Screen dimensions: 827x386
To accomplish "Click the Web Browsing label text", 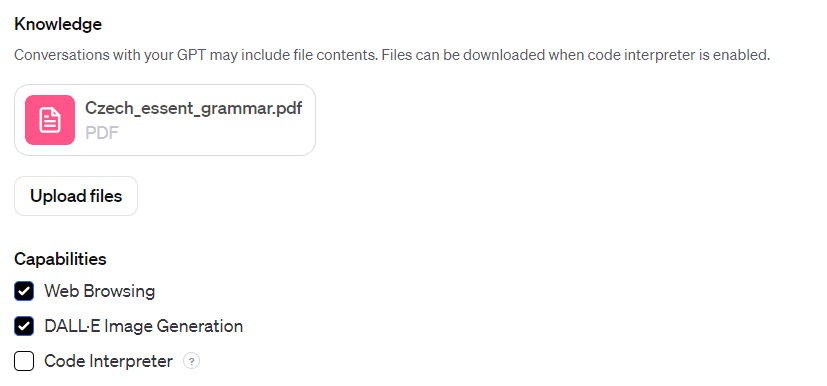I will pyautogui.click(x=100, y=291).
